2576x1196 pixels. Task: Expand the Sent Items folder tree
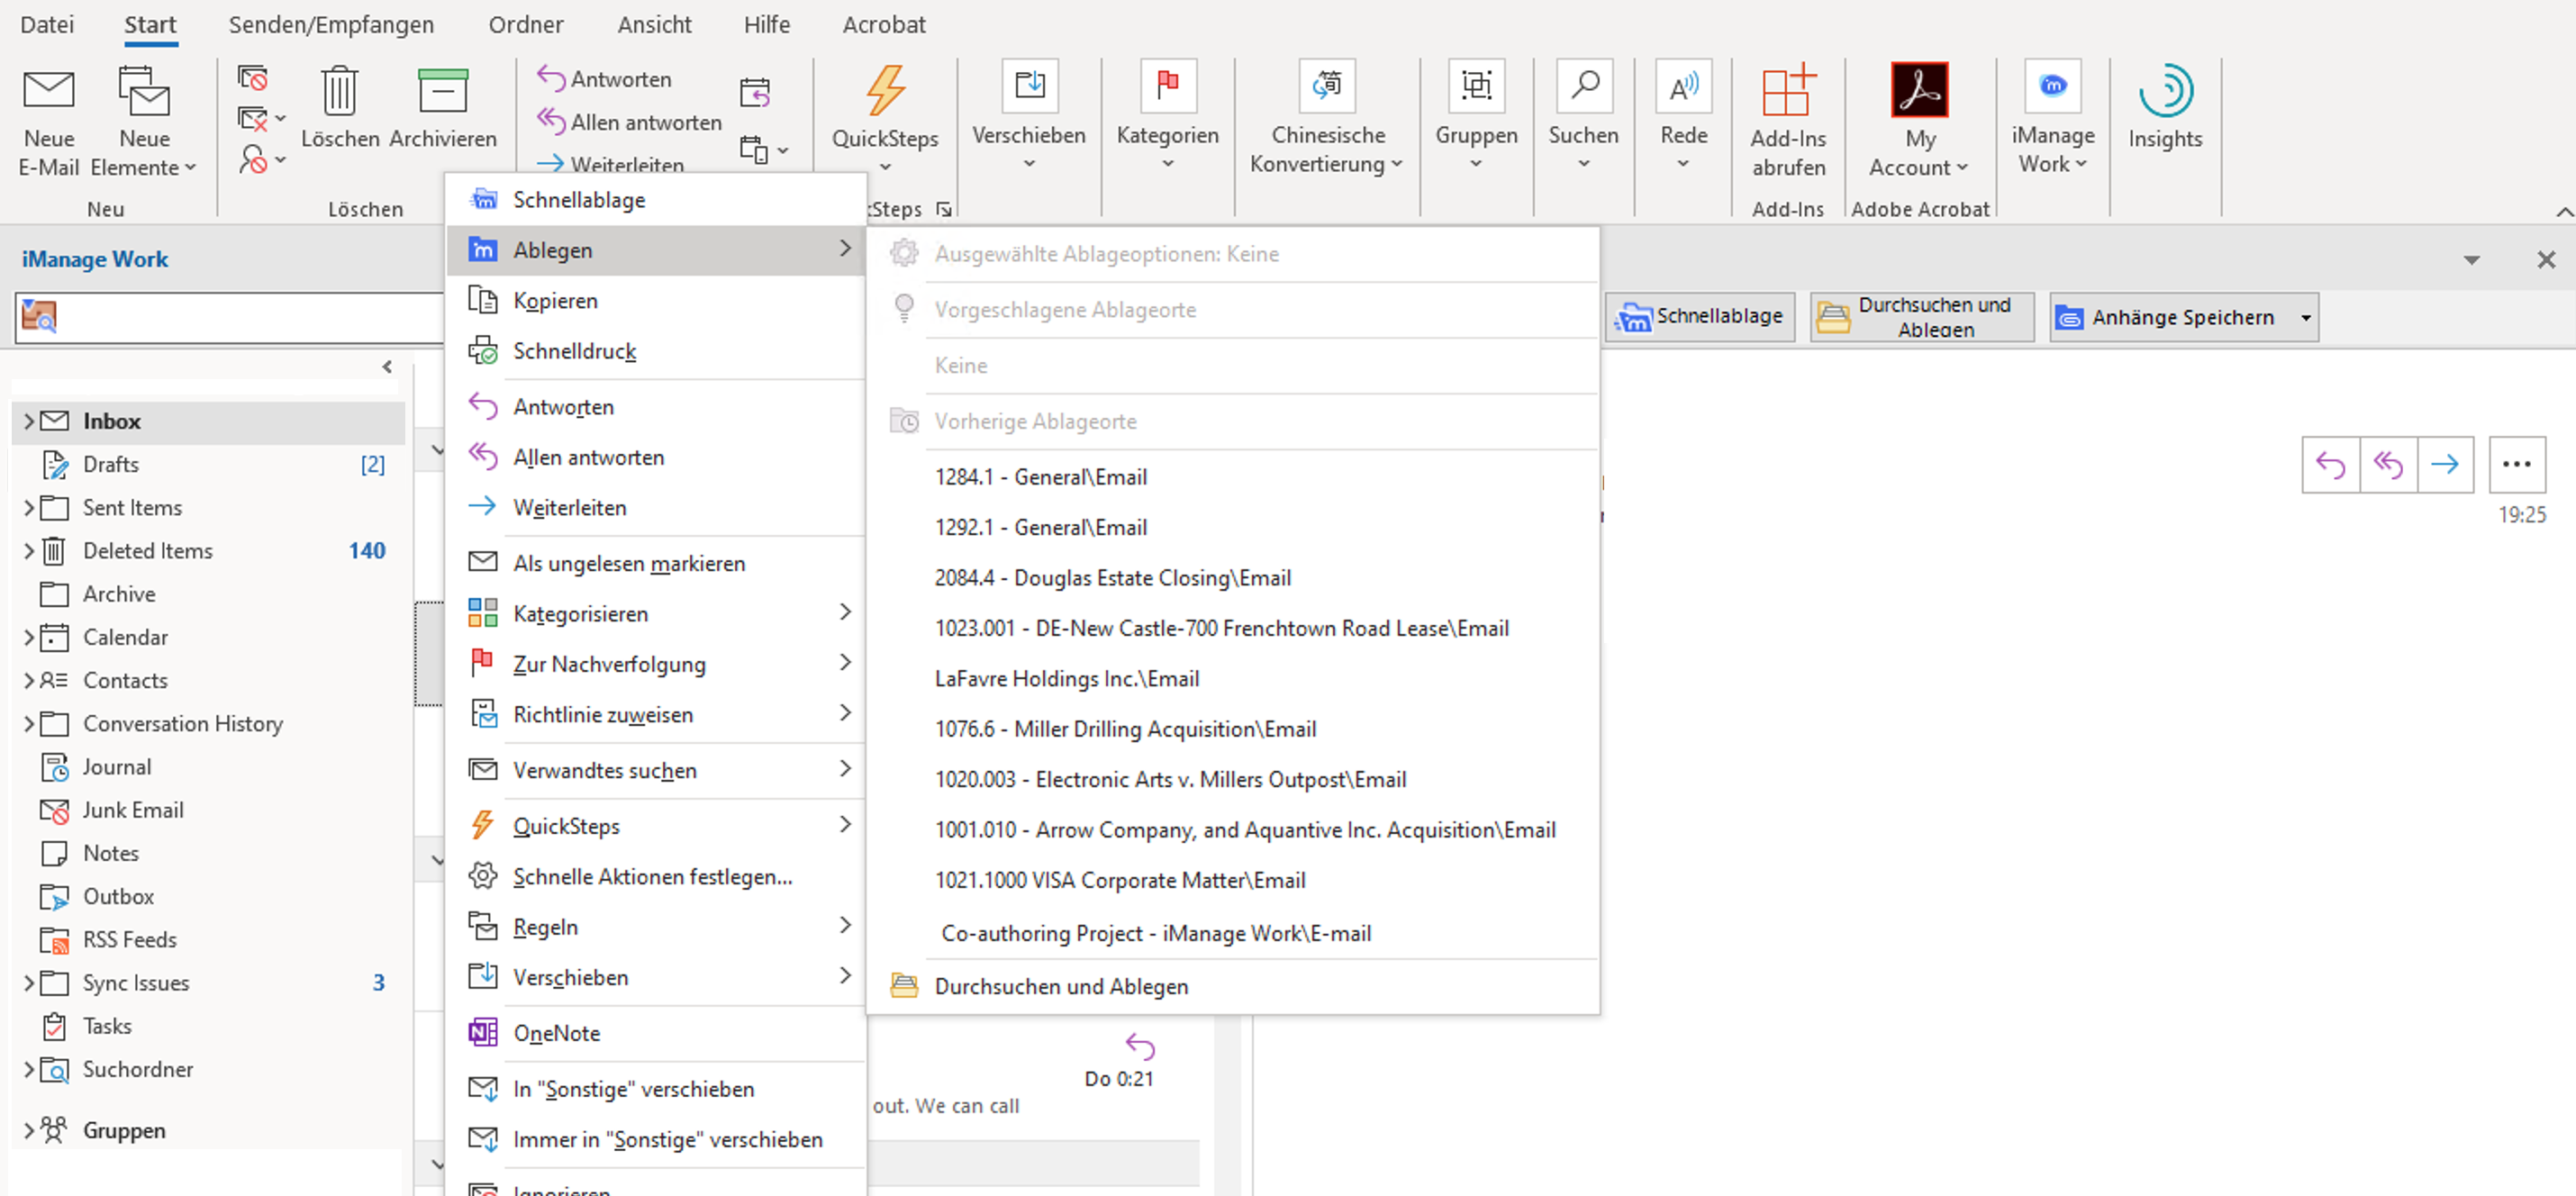coord(29,508)
